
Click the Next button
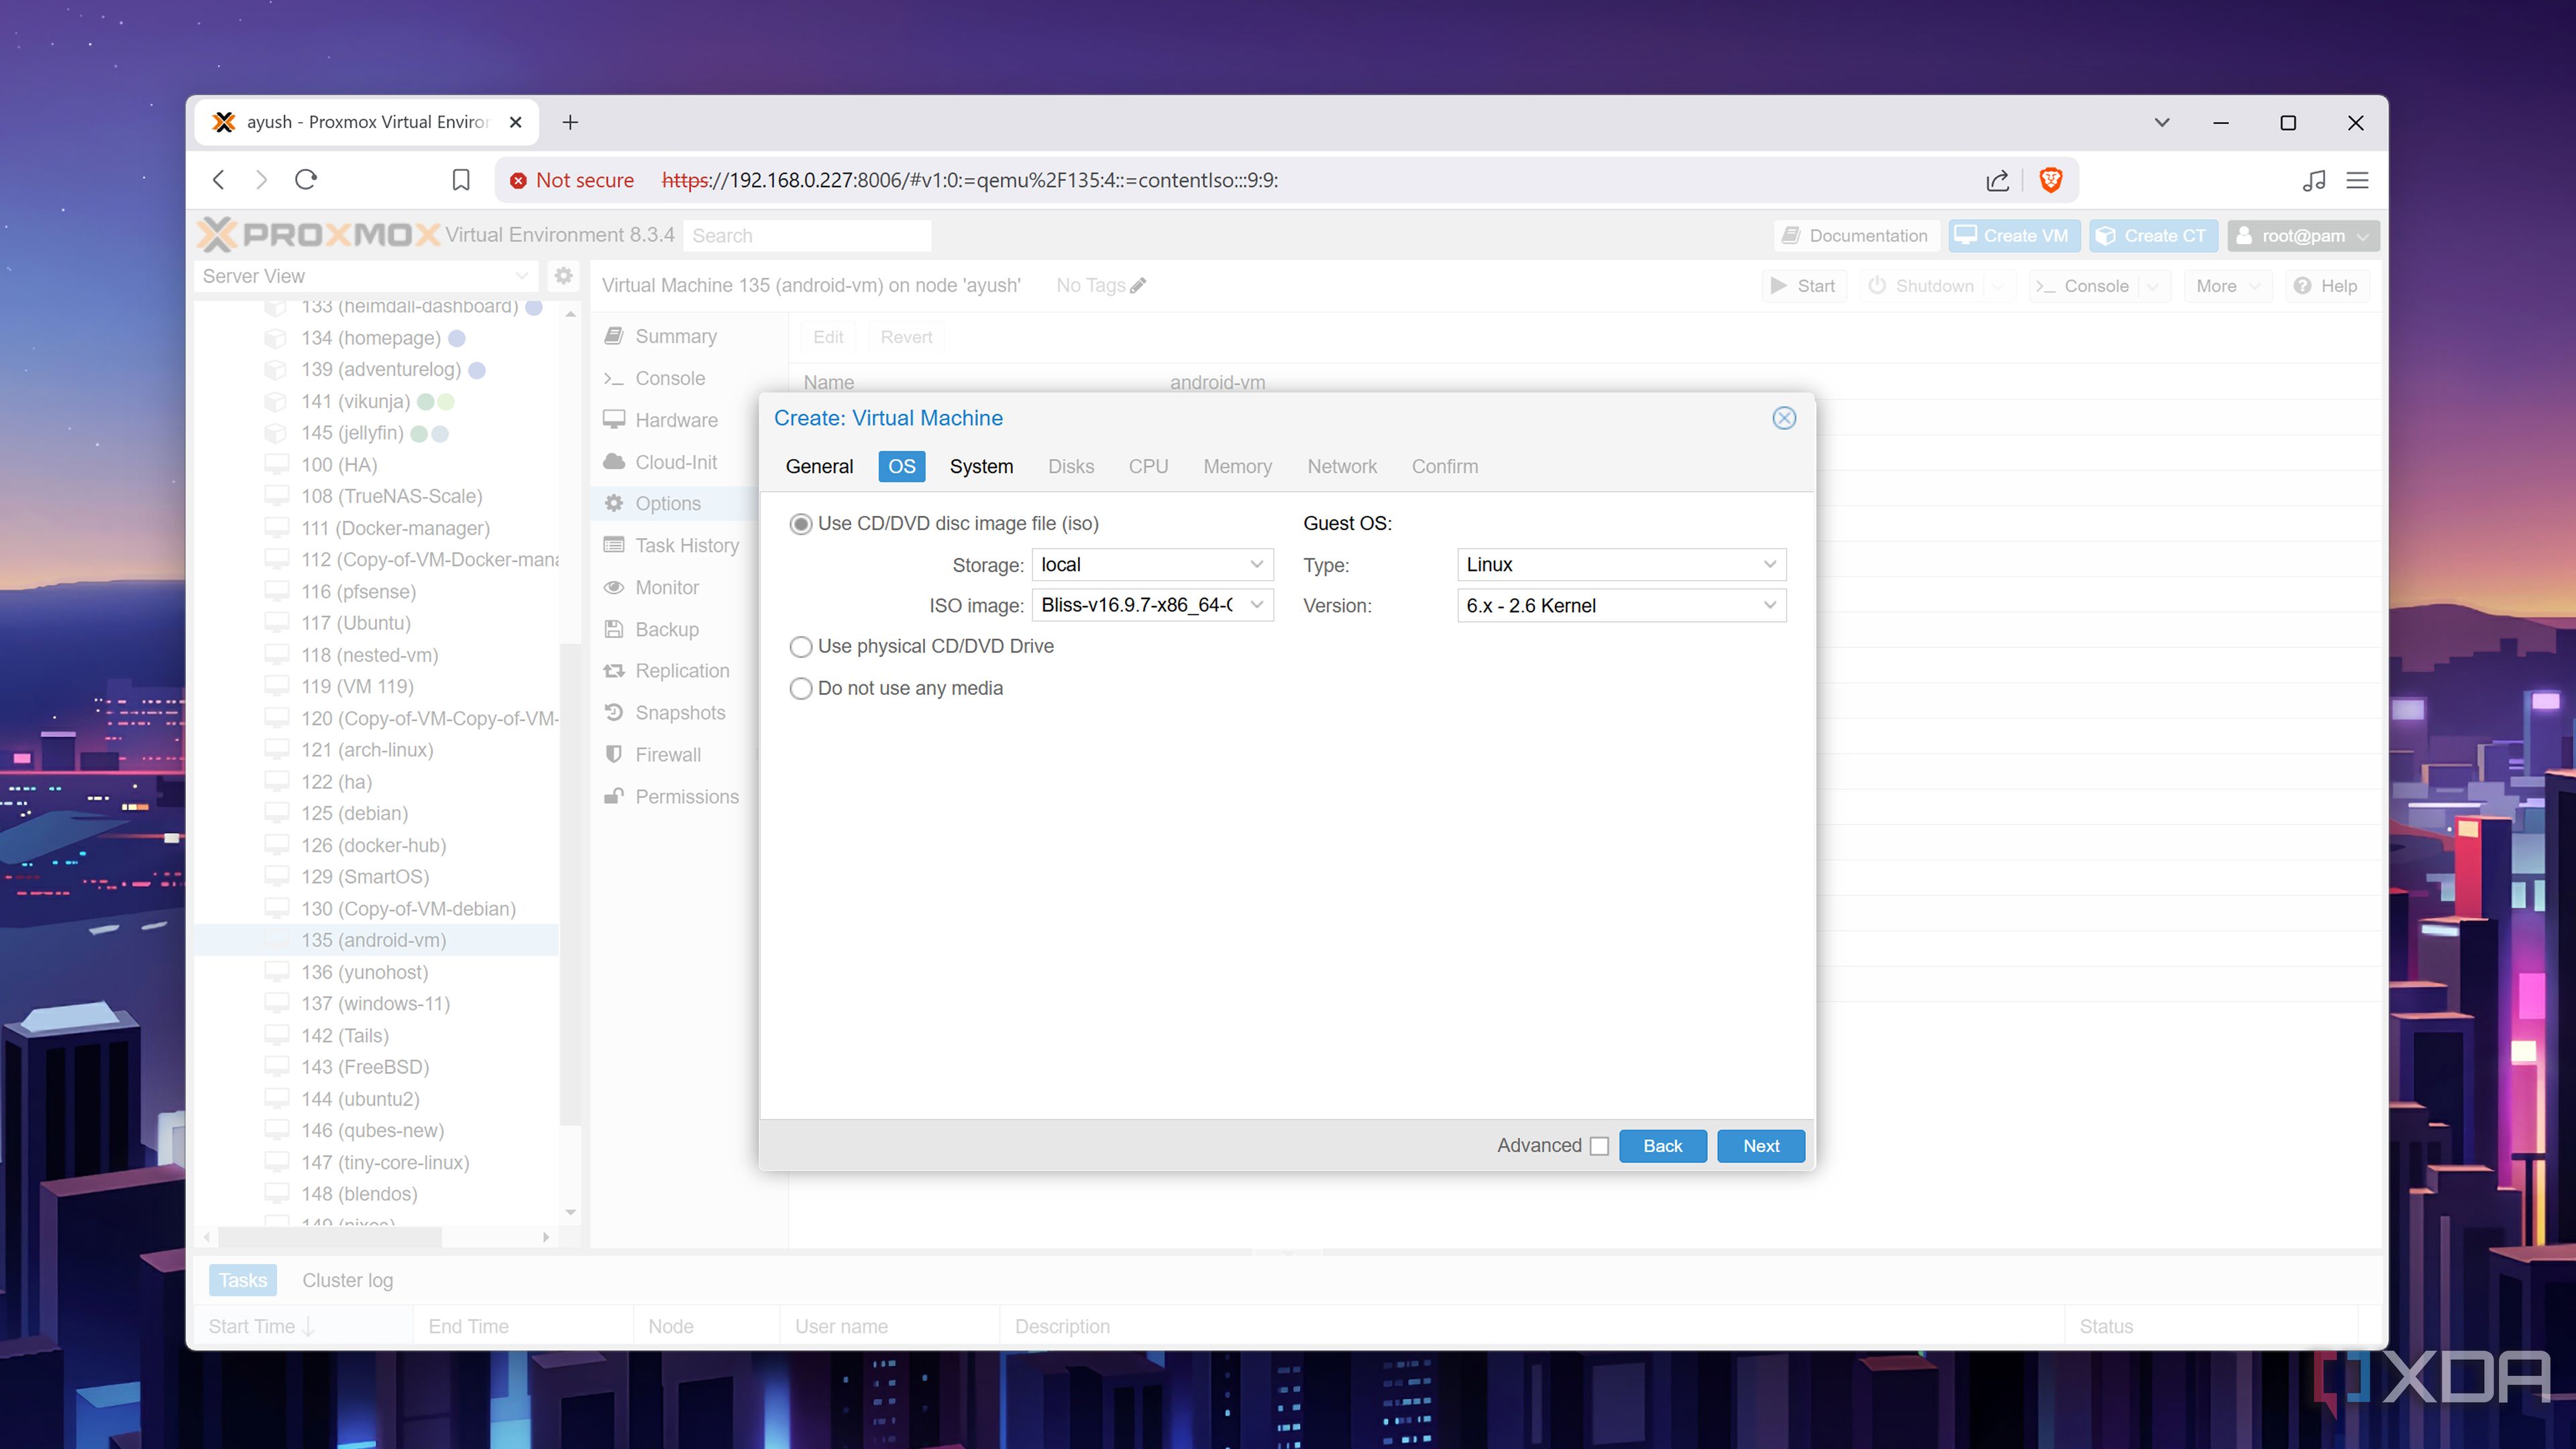(x=1761, y=1147)
